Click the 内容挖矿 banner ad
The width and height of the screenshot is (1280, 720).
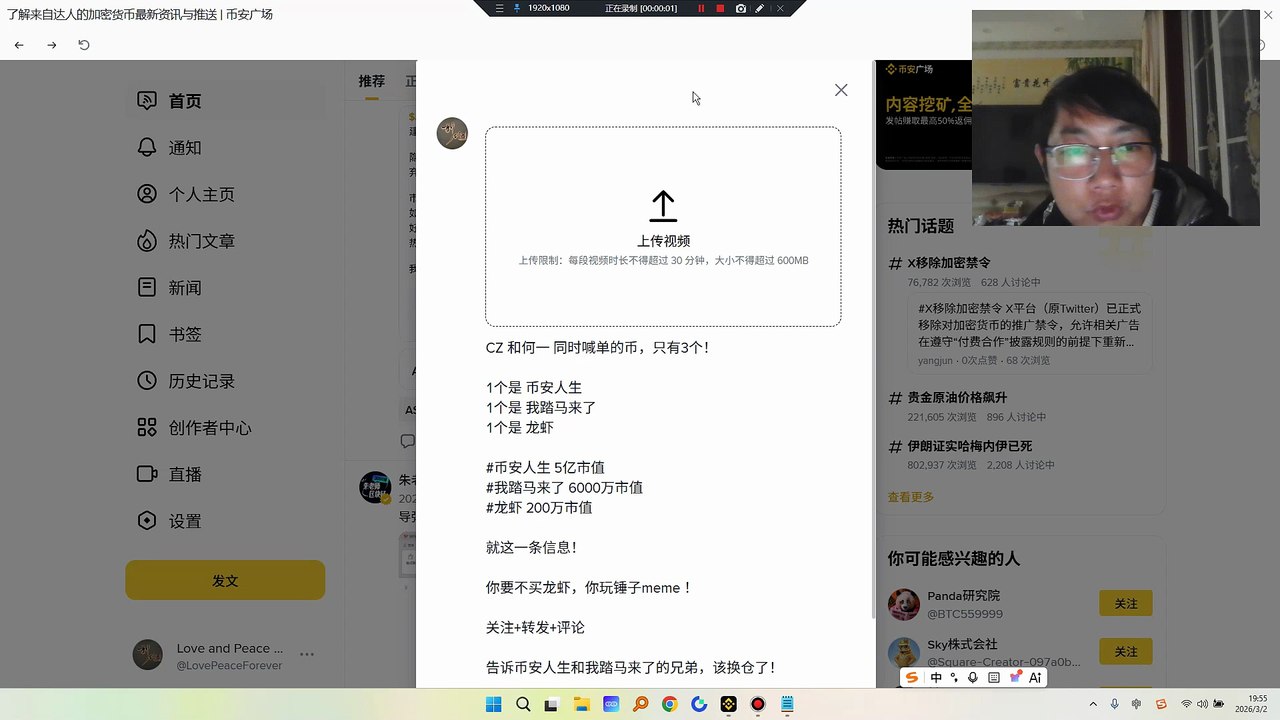tap(925, 114)
